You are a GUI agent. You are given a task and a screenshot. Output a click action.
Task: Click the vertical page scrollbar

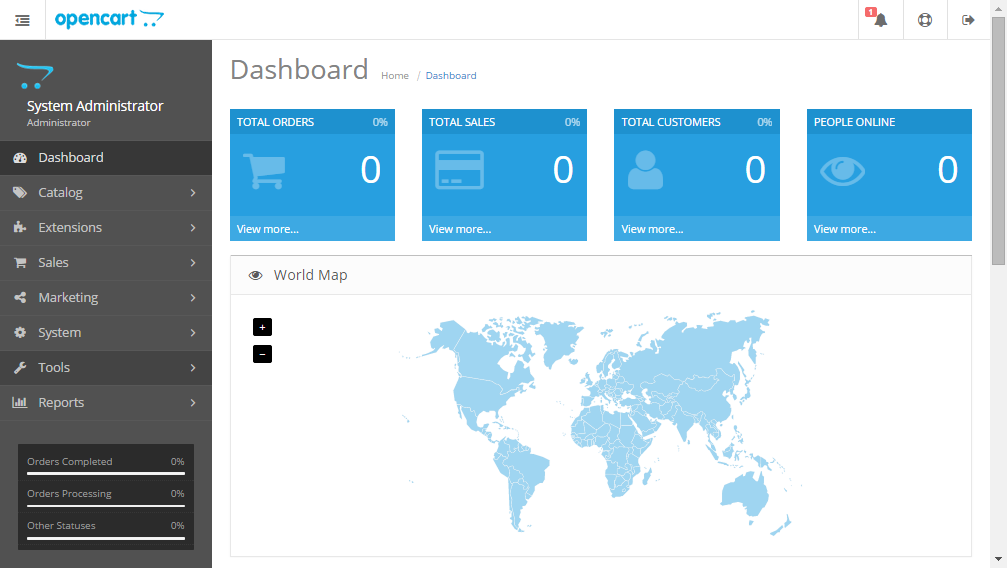pos(998,140)
